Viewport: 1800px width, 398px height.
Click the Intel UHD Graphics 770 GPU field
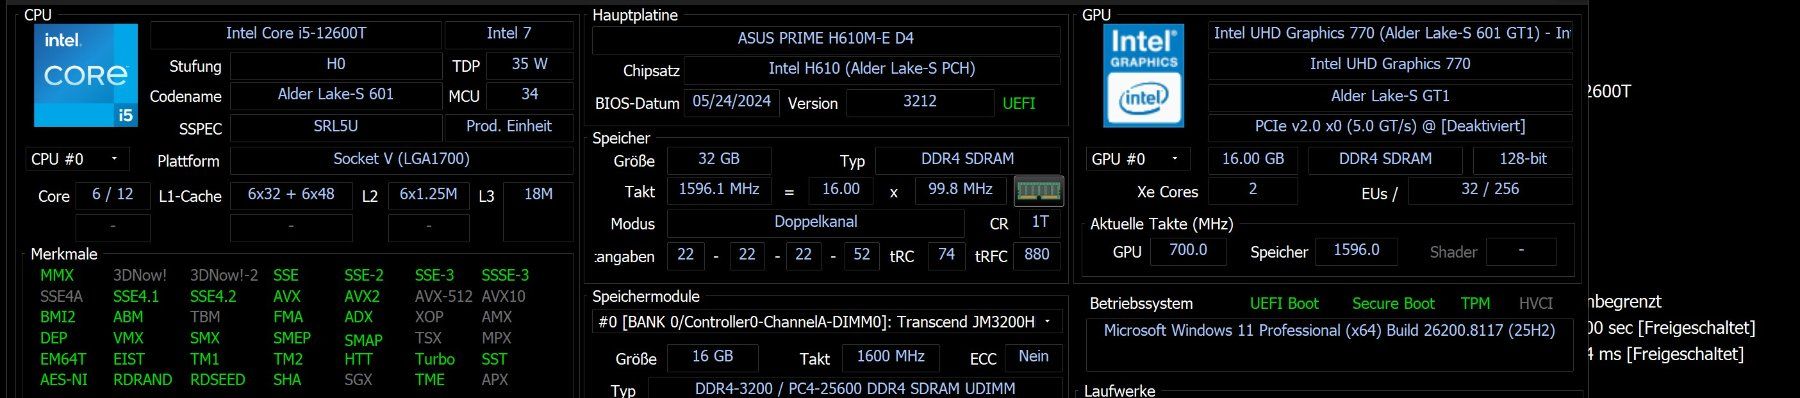pyautogui.click(x=1390, y=64)
